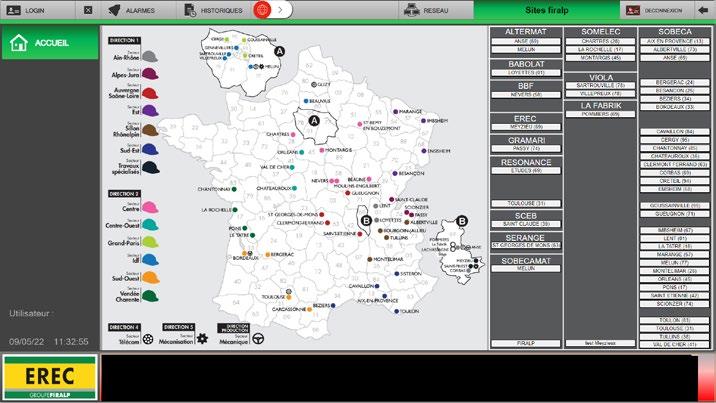Select the lime Grand-Paris helmet
Screen dimensions: 716x403
coord(150,241)
